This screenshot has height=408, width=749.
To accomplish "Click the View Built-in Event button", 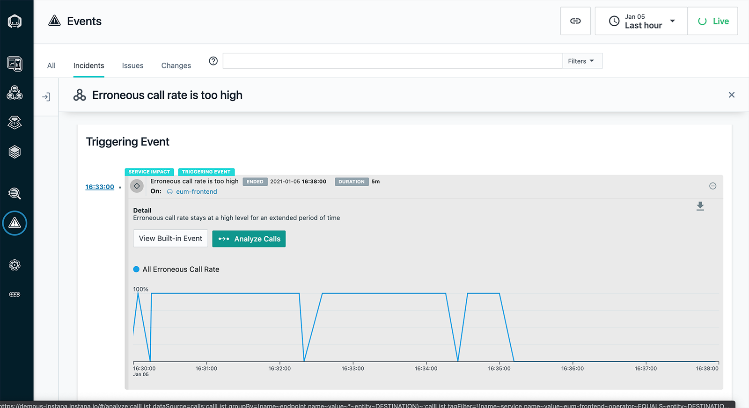I will click(x=171, y=238).
